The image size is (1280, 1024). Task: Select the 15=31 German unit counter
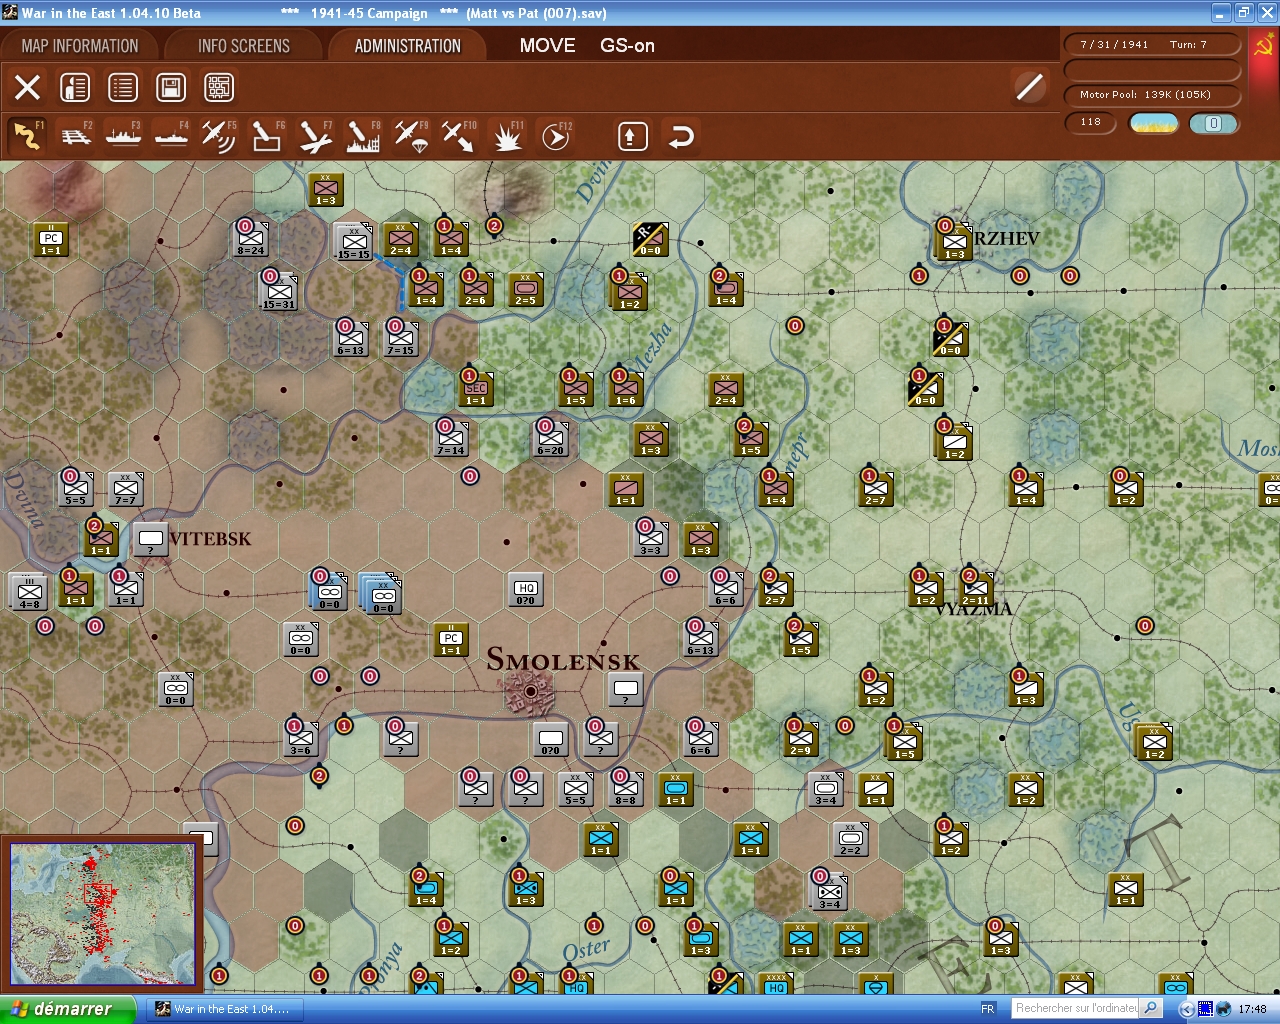point(279,290)
